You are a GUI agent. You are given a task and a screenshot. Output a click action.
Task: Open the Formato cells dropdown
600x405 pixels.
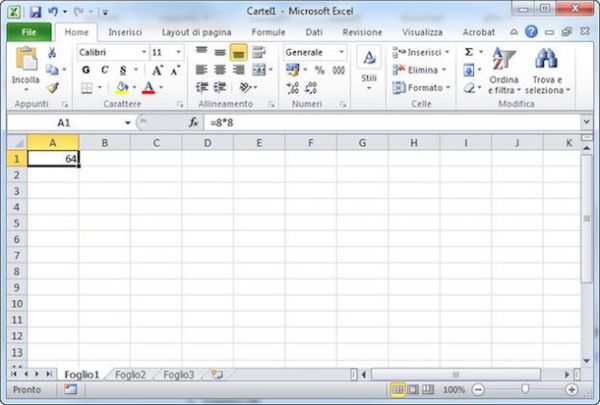[x=421, y=88]
